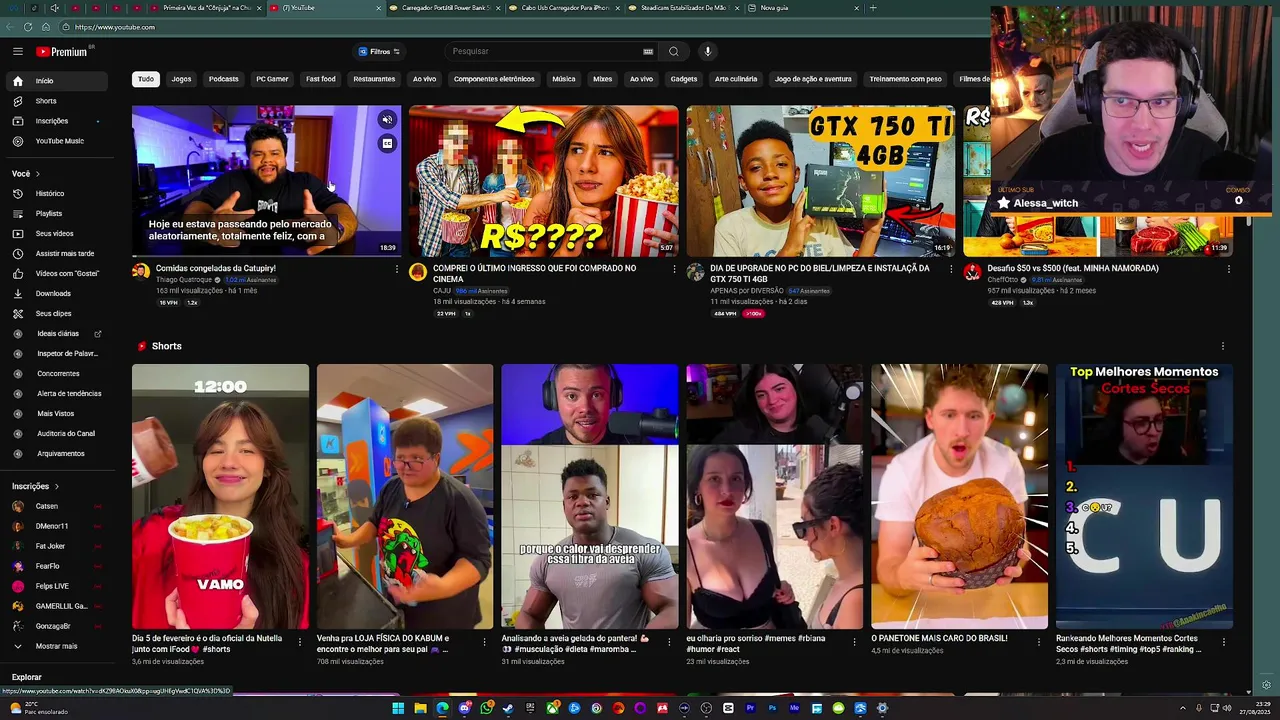Open the KABUM loja física short thumbnail
The image size is (1280, 720).
click(405, 496)
